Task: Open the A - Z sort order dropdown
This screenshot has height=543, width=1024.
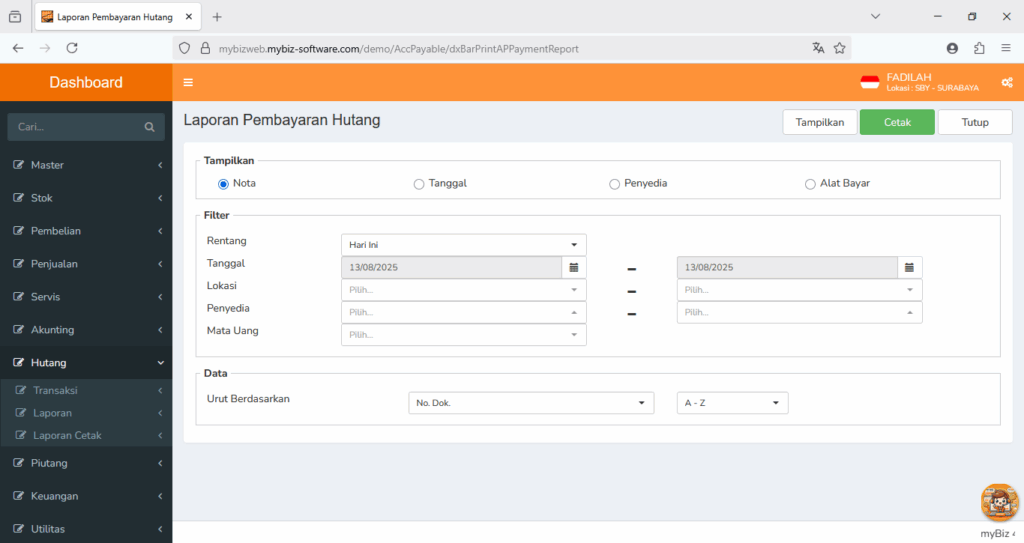Action: pos(732,403)
